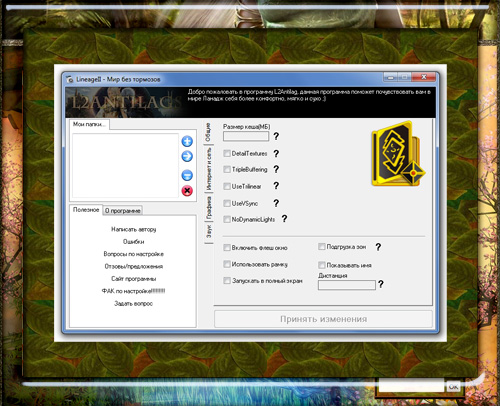
Task: Toggle Показывать имя checkbox
Action: click(322, 265)
